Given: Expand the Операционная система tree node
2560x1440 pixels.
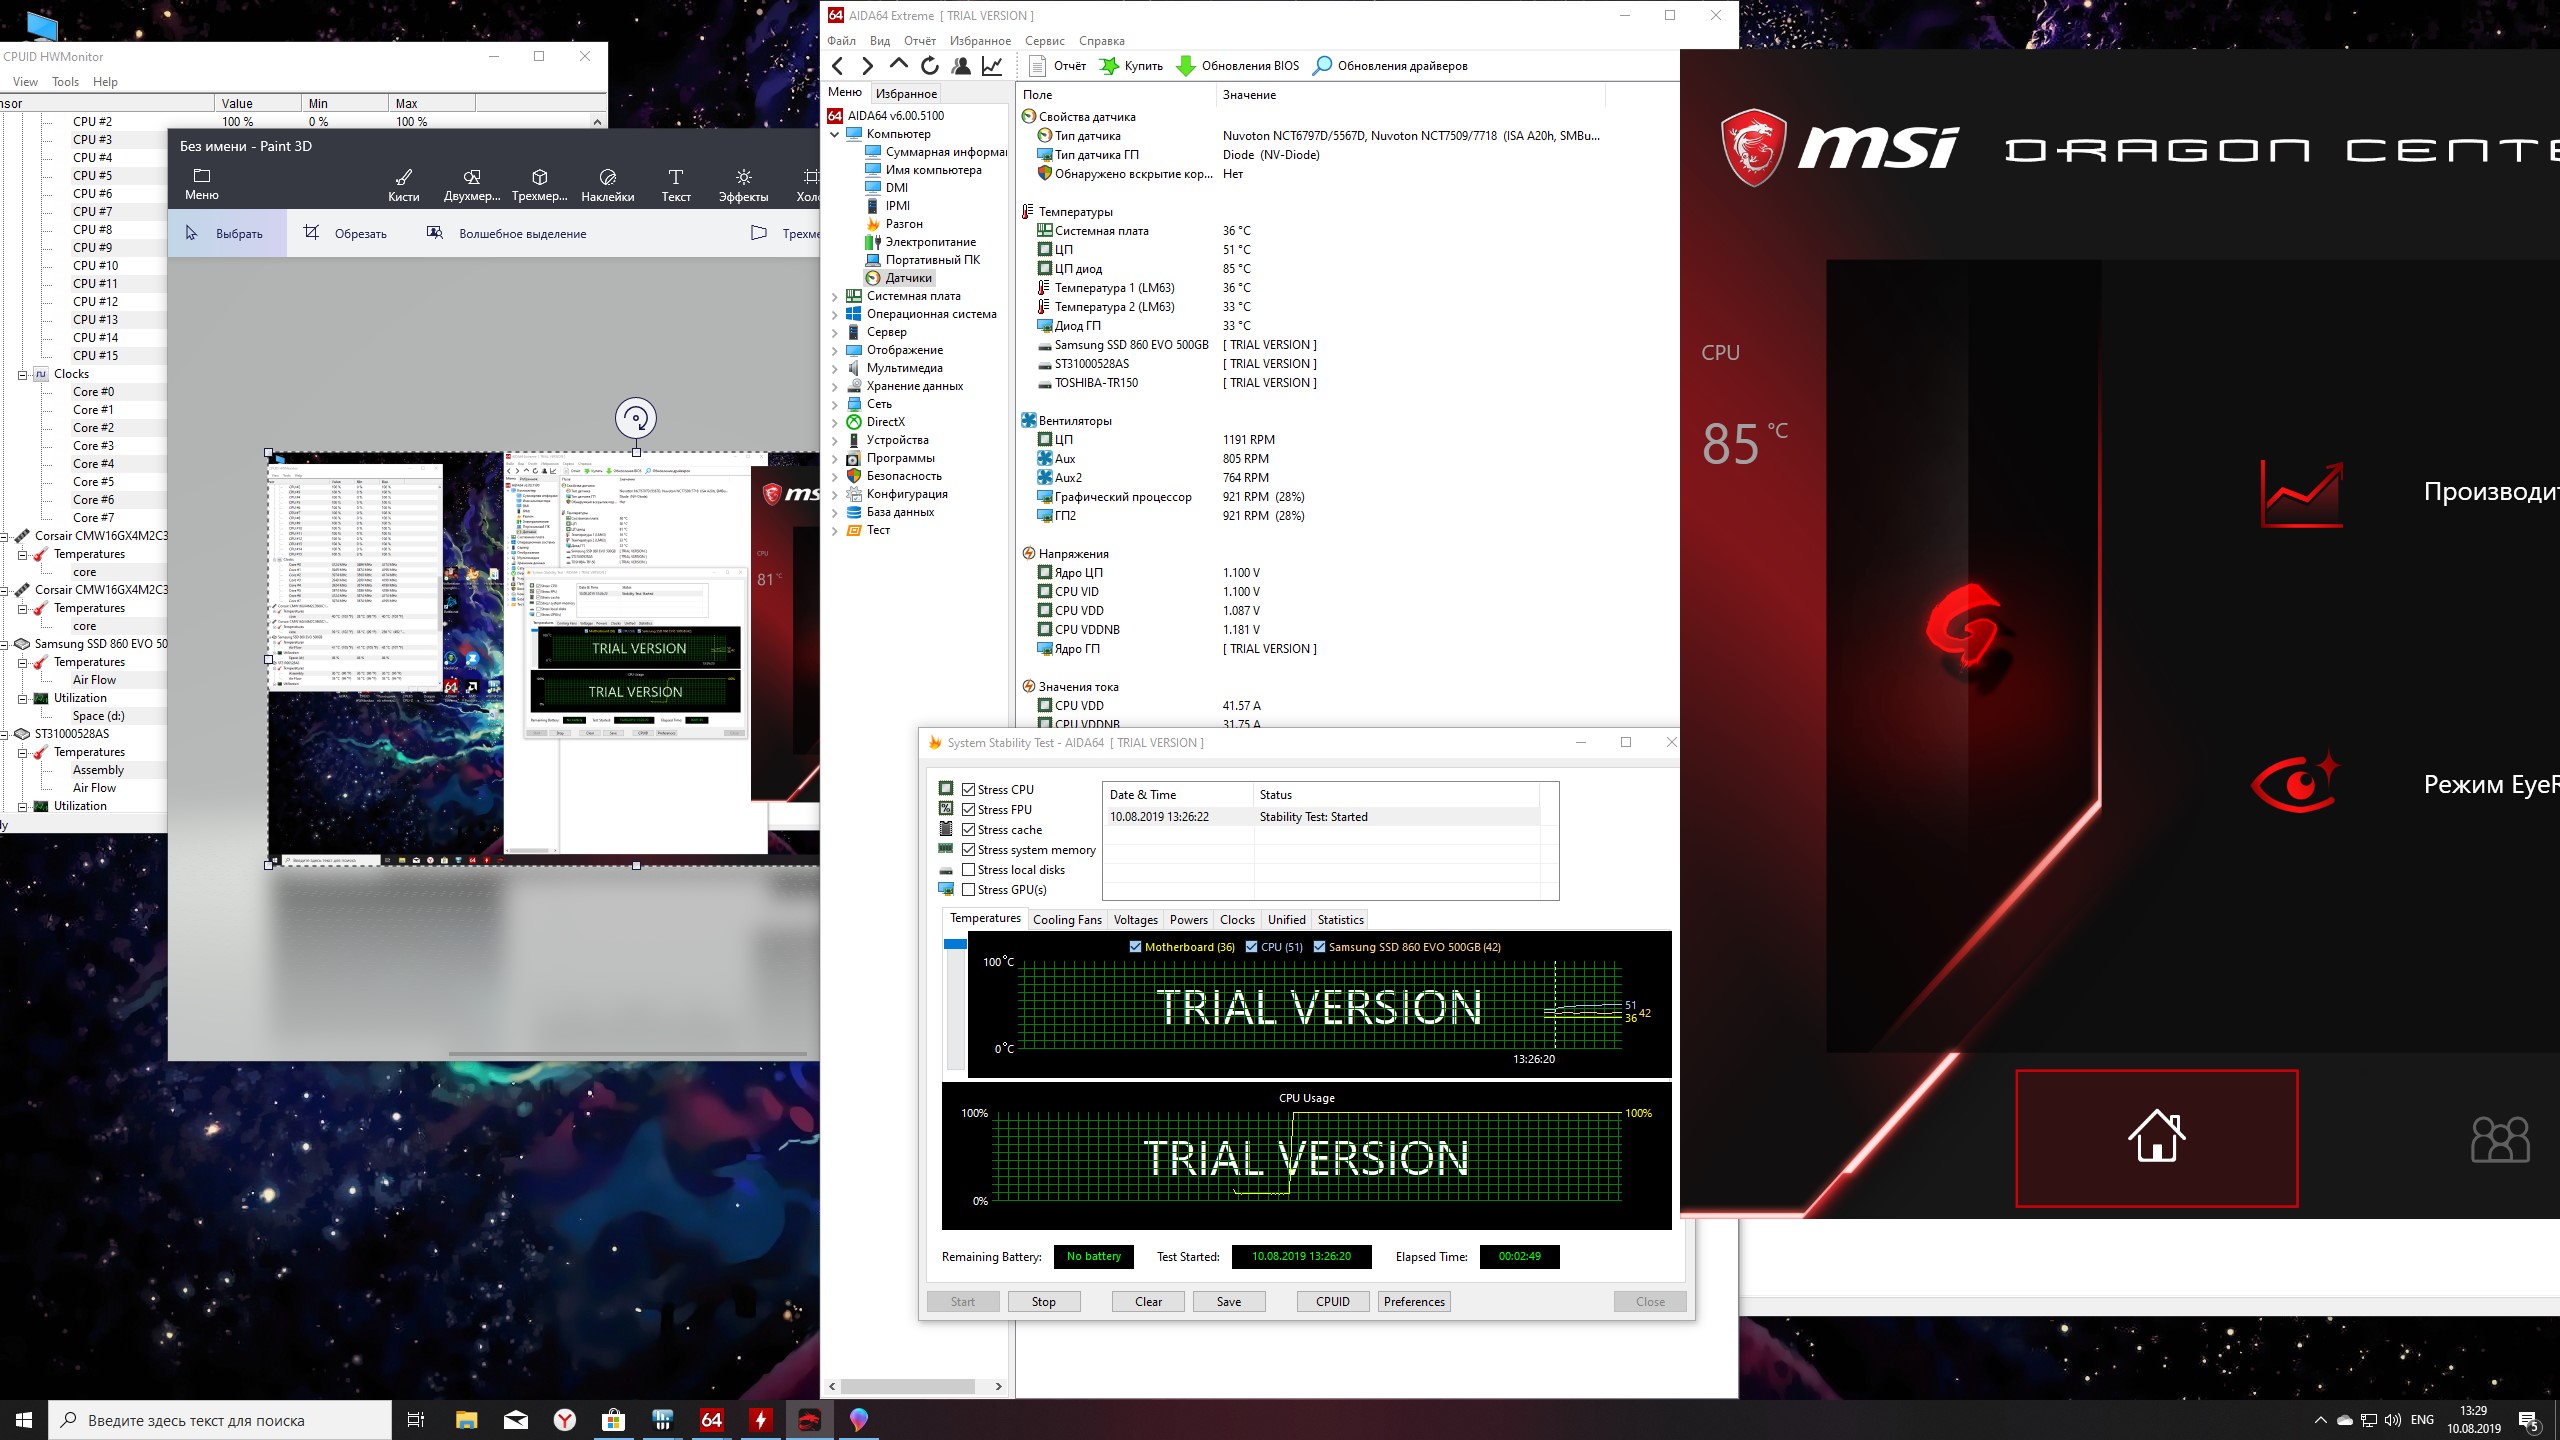Looking at the screenshot, I should pos(835,314).
